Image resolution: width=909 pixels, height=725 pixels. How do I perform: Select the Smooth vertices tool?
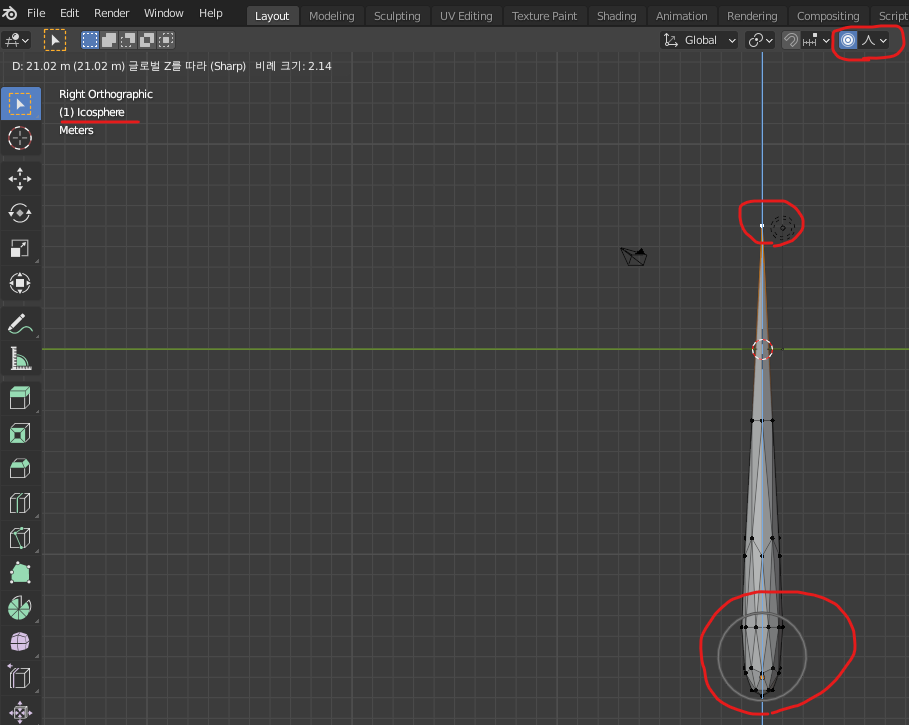(20, 643)
